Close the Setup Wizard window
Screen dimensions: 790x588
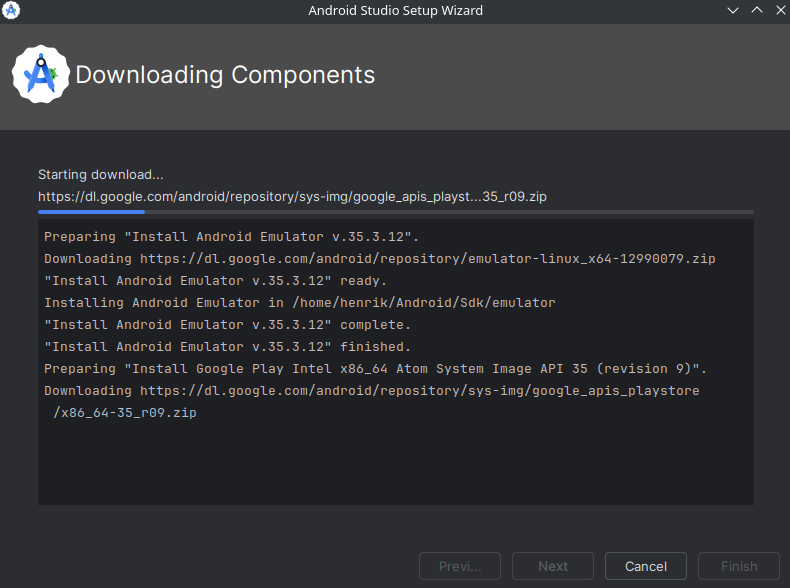[x=780, y=10]
